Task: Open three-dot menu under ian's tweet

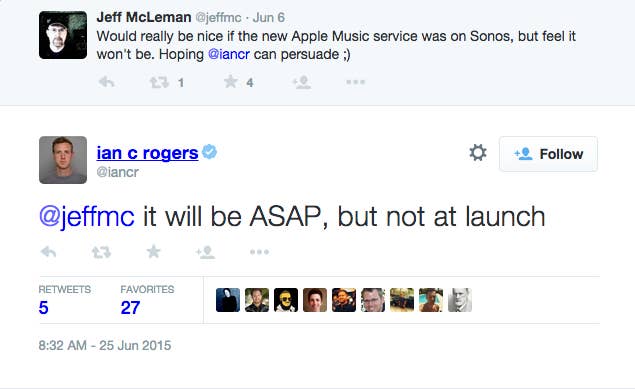Action: [x=259, y=252]
